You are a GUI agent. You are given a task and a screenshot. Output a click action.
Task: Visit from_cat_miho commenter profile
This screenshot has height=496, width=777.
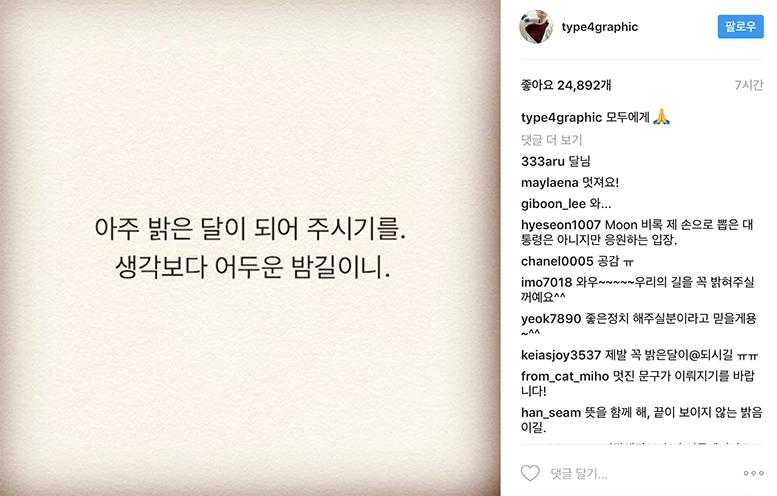pyautogui.click(x=564, y=376)
